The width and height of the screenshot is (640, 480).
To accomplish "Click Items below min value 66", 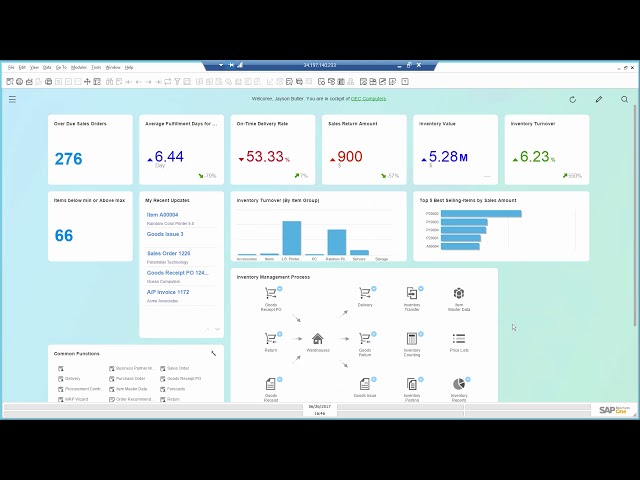I will tap(64, 236).
